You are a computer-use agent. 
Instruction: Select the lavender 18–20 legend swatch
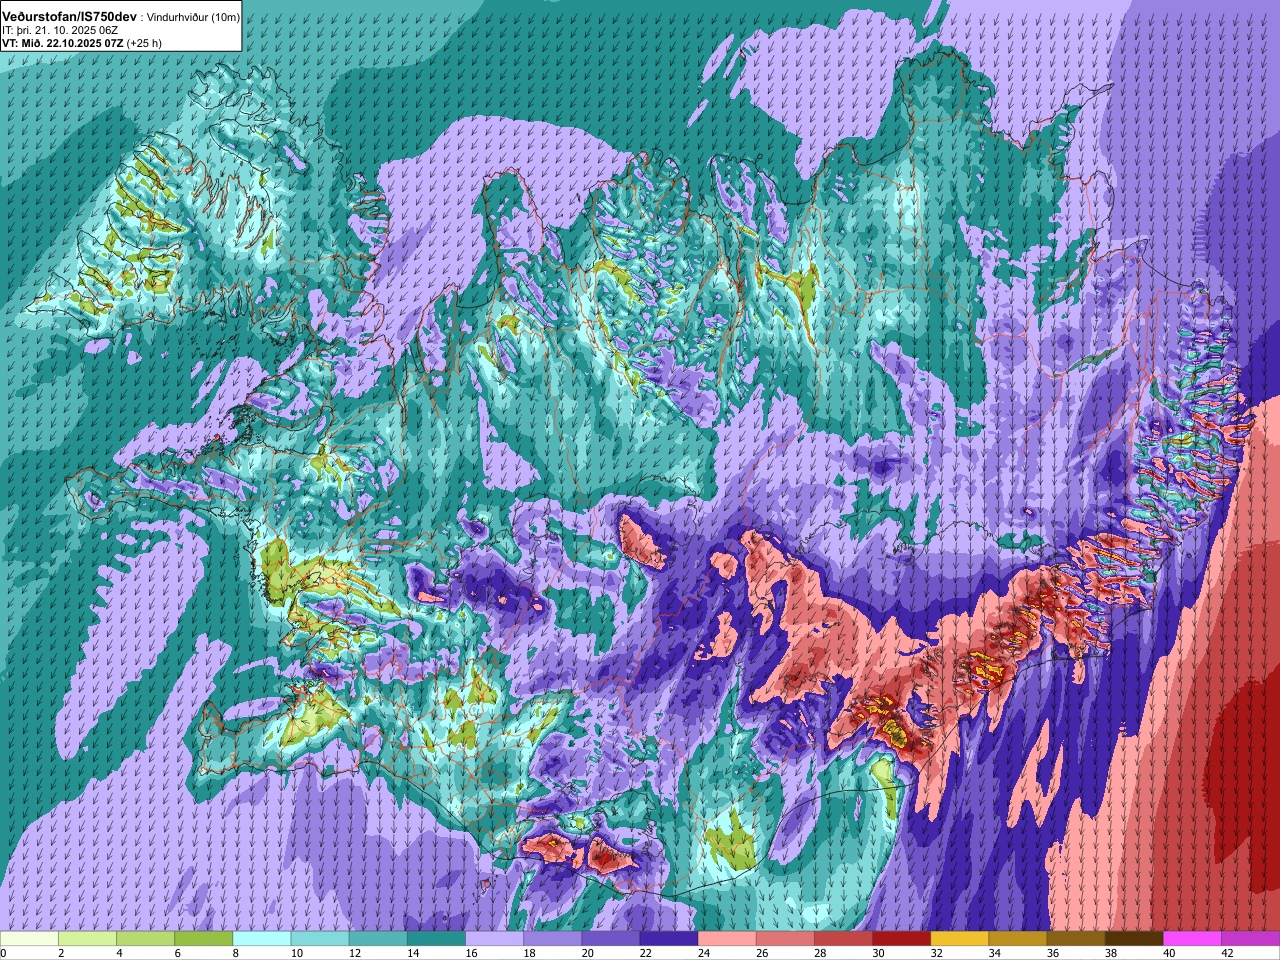coord(552,939)
